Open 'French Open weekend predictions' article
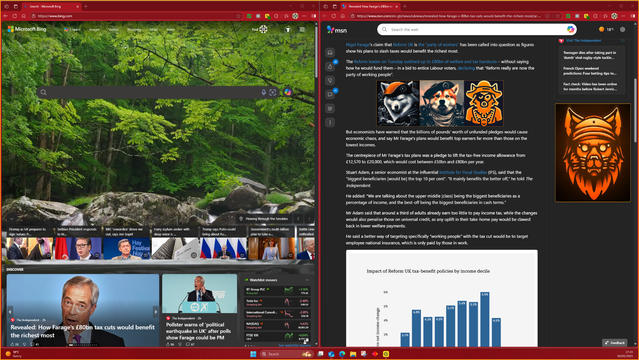The image size is (639, 360). point(590,71)
